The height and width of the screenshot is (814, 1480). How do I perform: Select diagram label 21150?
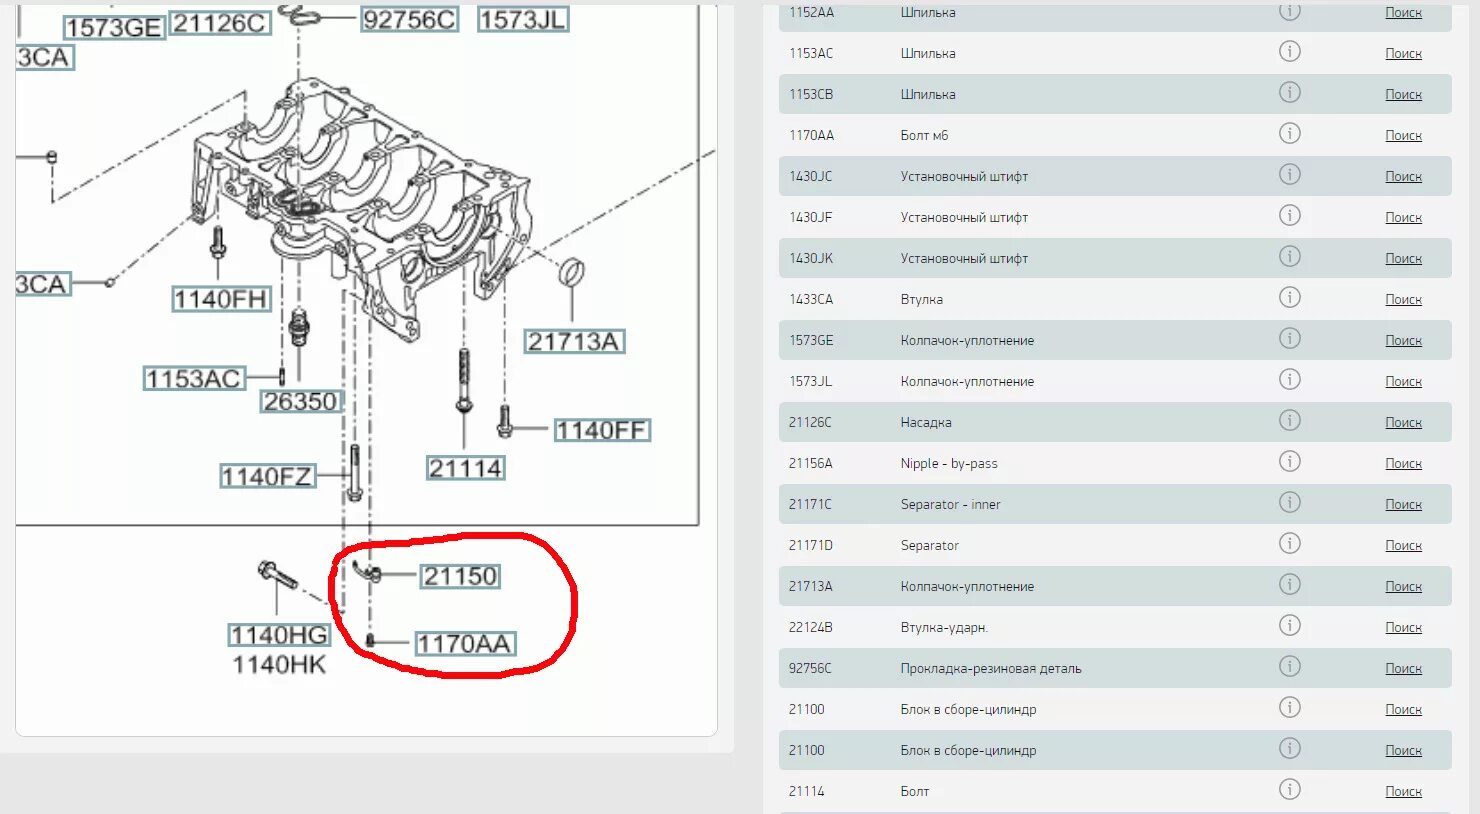point(460,576)
